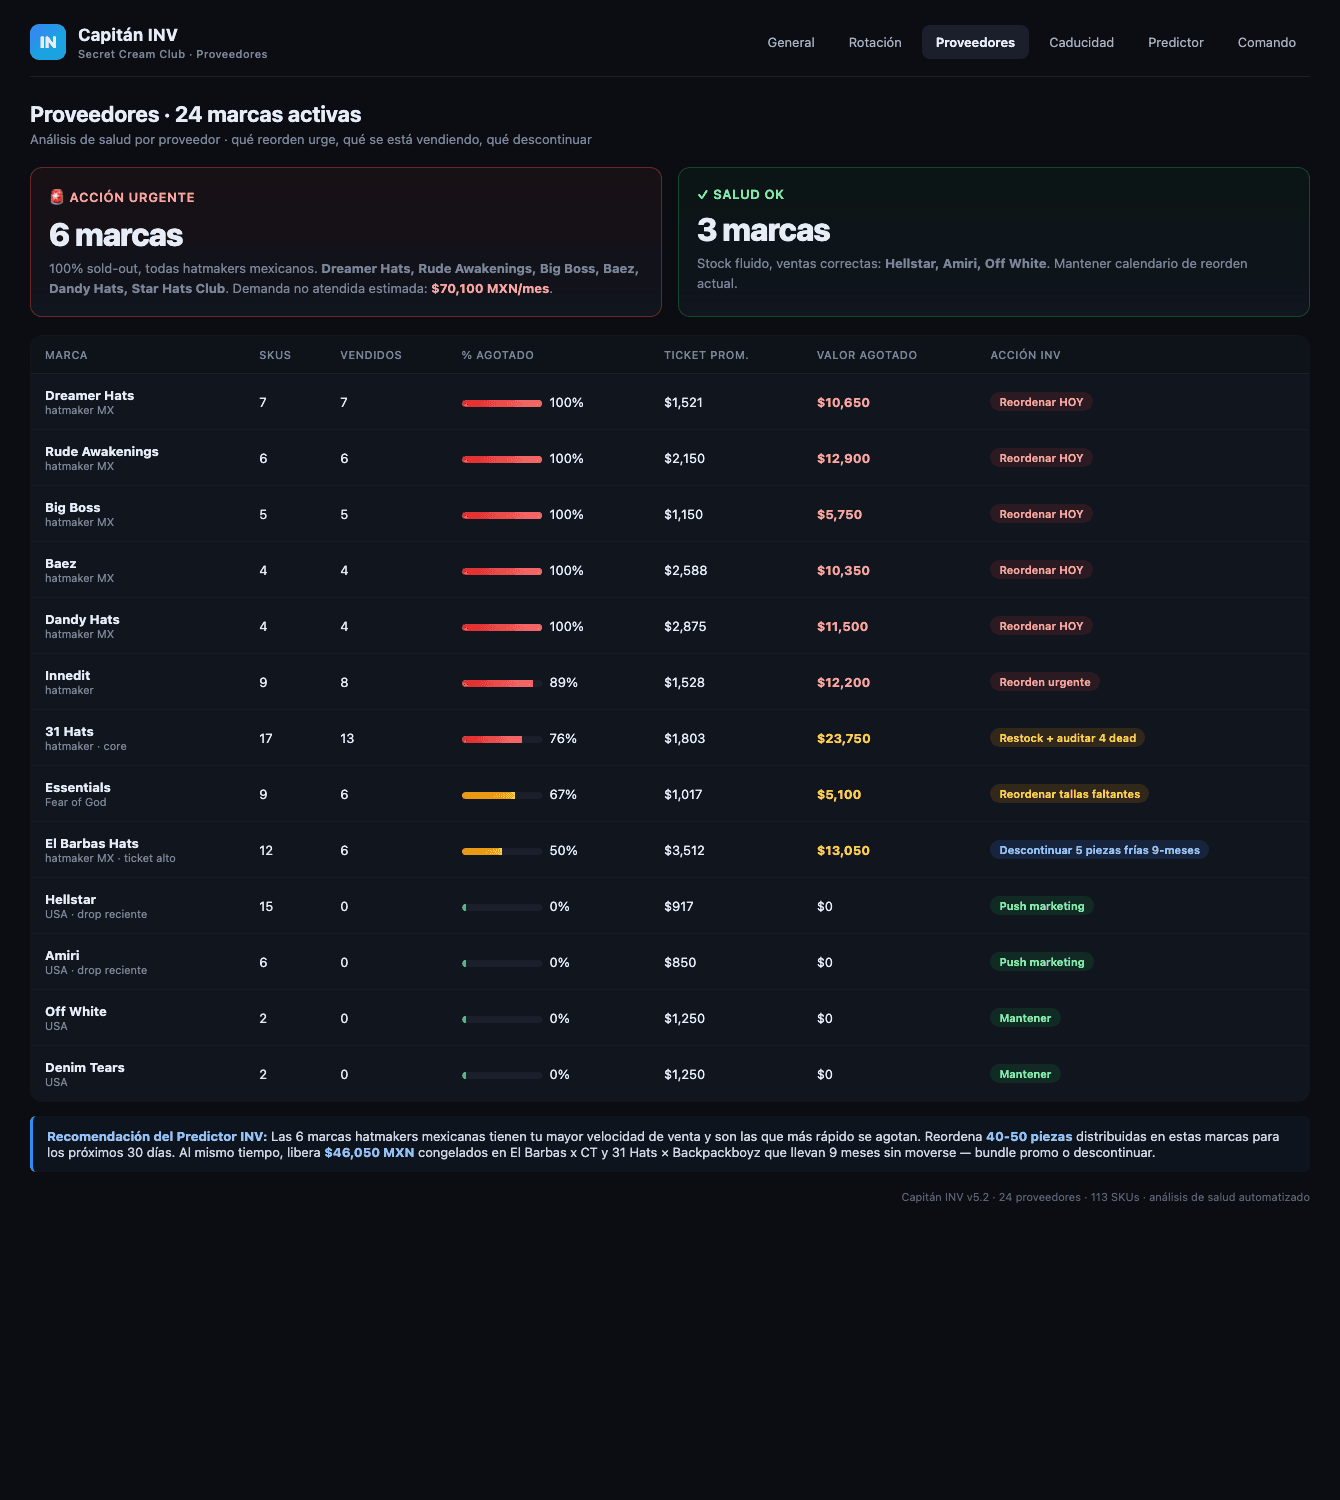Click Push marketing badge for Hellstar
Viewport: 1340px width, 1500px height.
click(x=1042, y=906)
